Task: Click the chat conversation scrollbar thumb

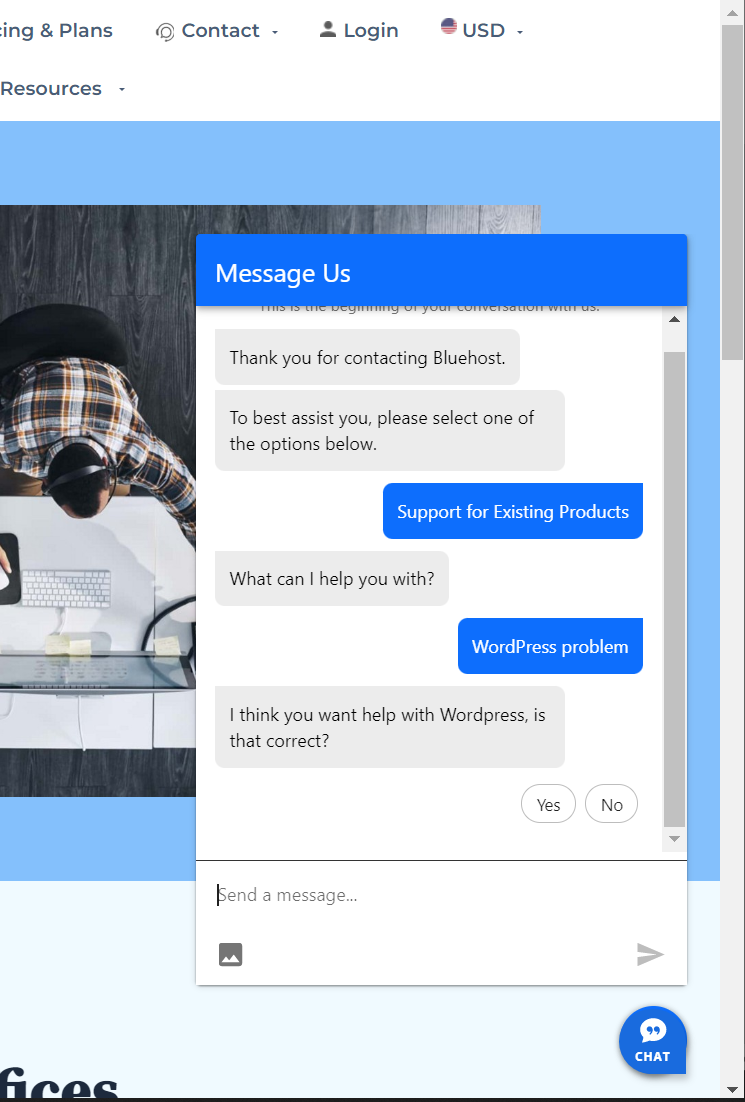Action: 675,589
